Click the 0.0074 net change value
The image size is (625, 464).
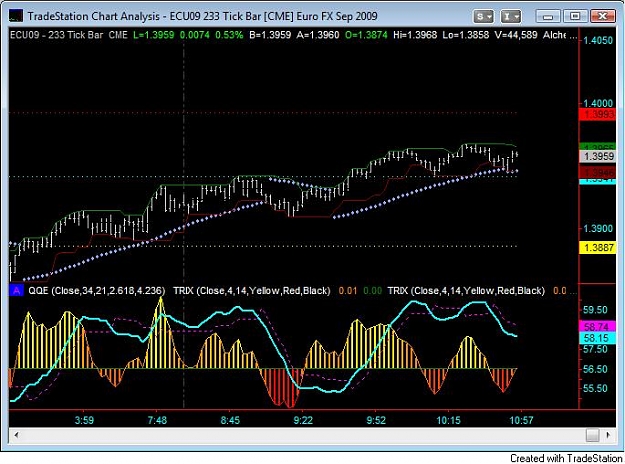coord(195,35)
